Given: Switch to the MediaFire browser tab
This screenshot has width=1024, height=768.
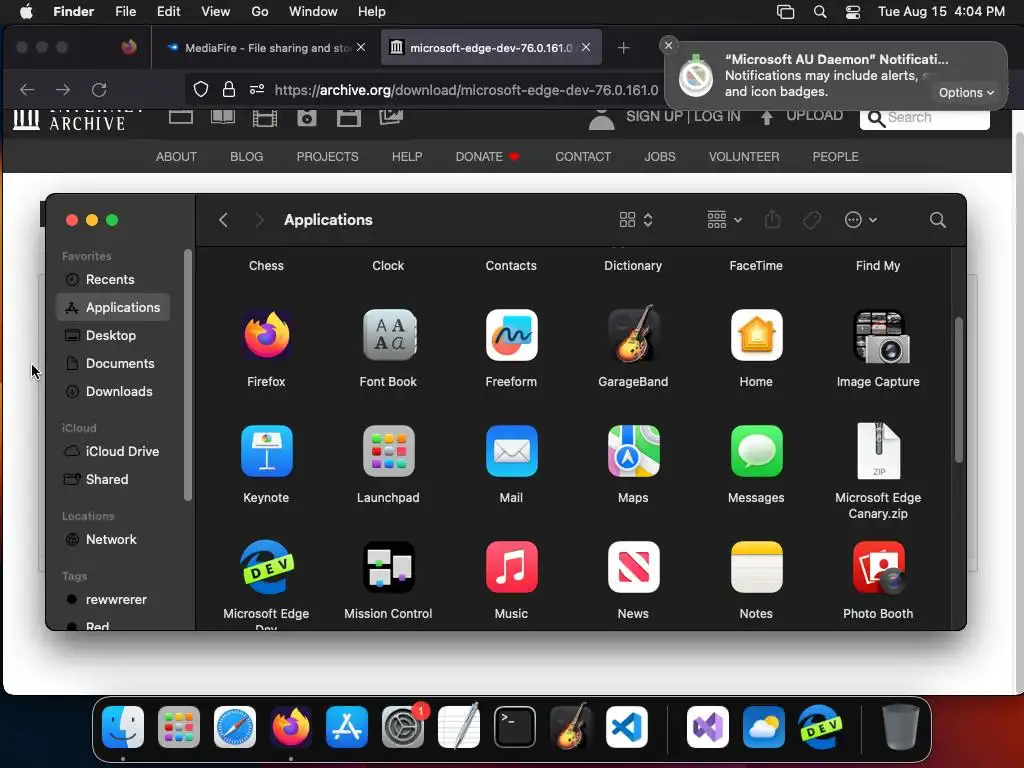Looking at the screenshot, I should tap(266, 48).
